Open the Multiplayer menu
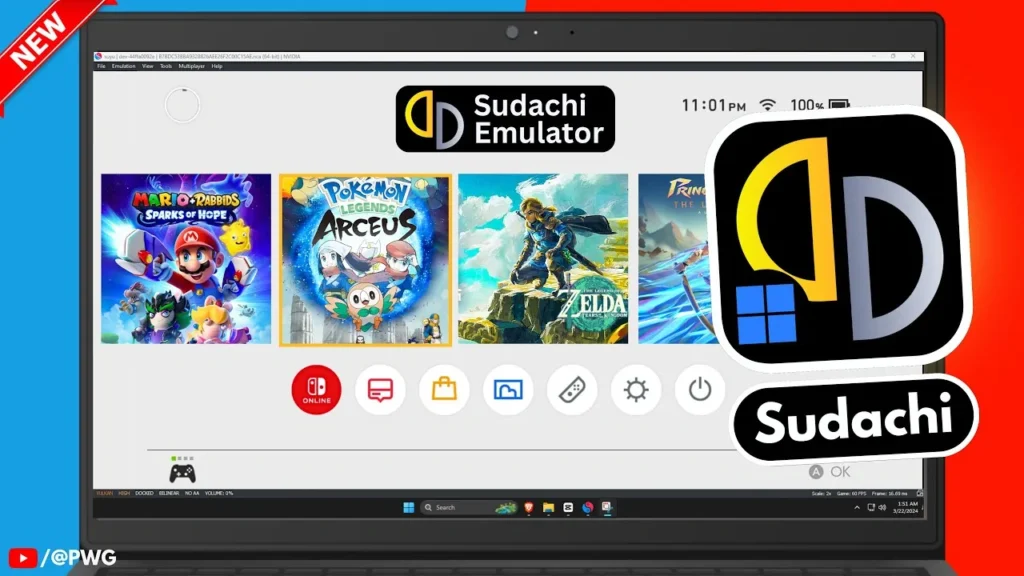 tap(191, 68)
